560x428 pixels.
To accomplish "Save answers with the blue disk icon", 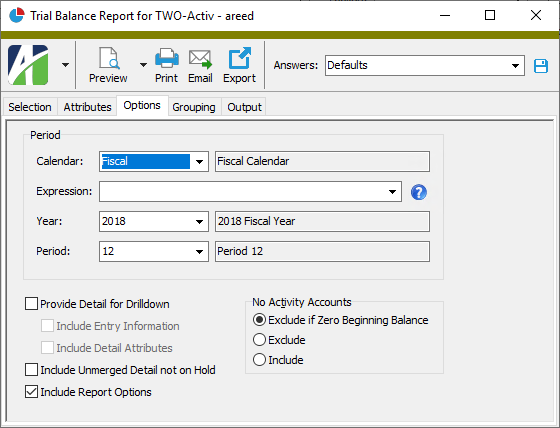I will pyautogui.click(x=541, y=66).
